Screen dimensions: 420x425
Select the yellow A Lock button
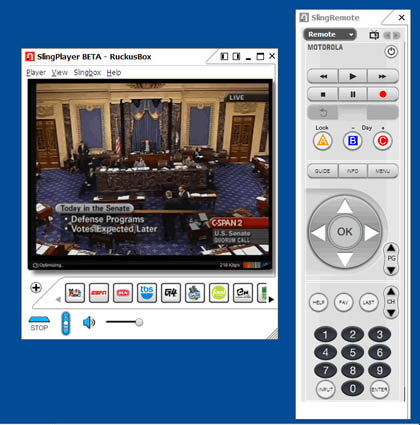[322, 141]
